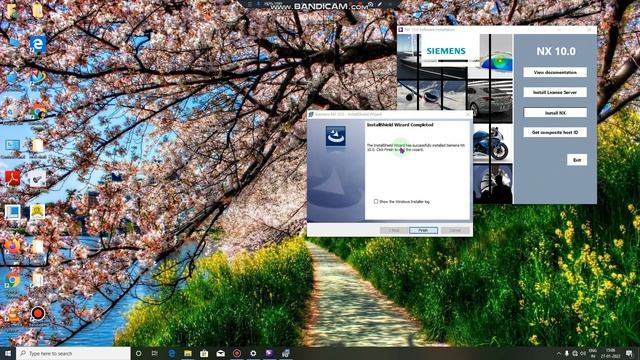Click the ENG language indicator
Viewport: 640px width, 360px height.
pyautogui.click(x=593, y=353)
